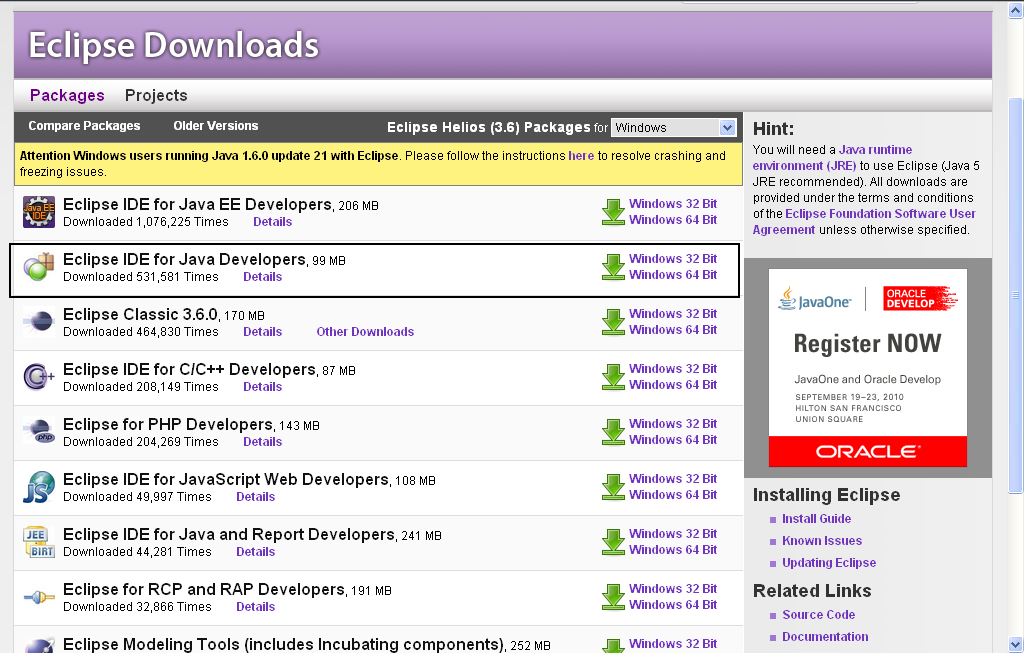
Task: Download Java and Report Developers Windows 64 Bit
Action: click(x=673, y=550)
